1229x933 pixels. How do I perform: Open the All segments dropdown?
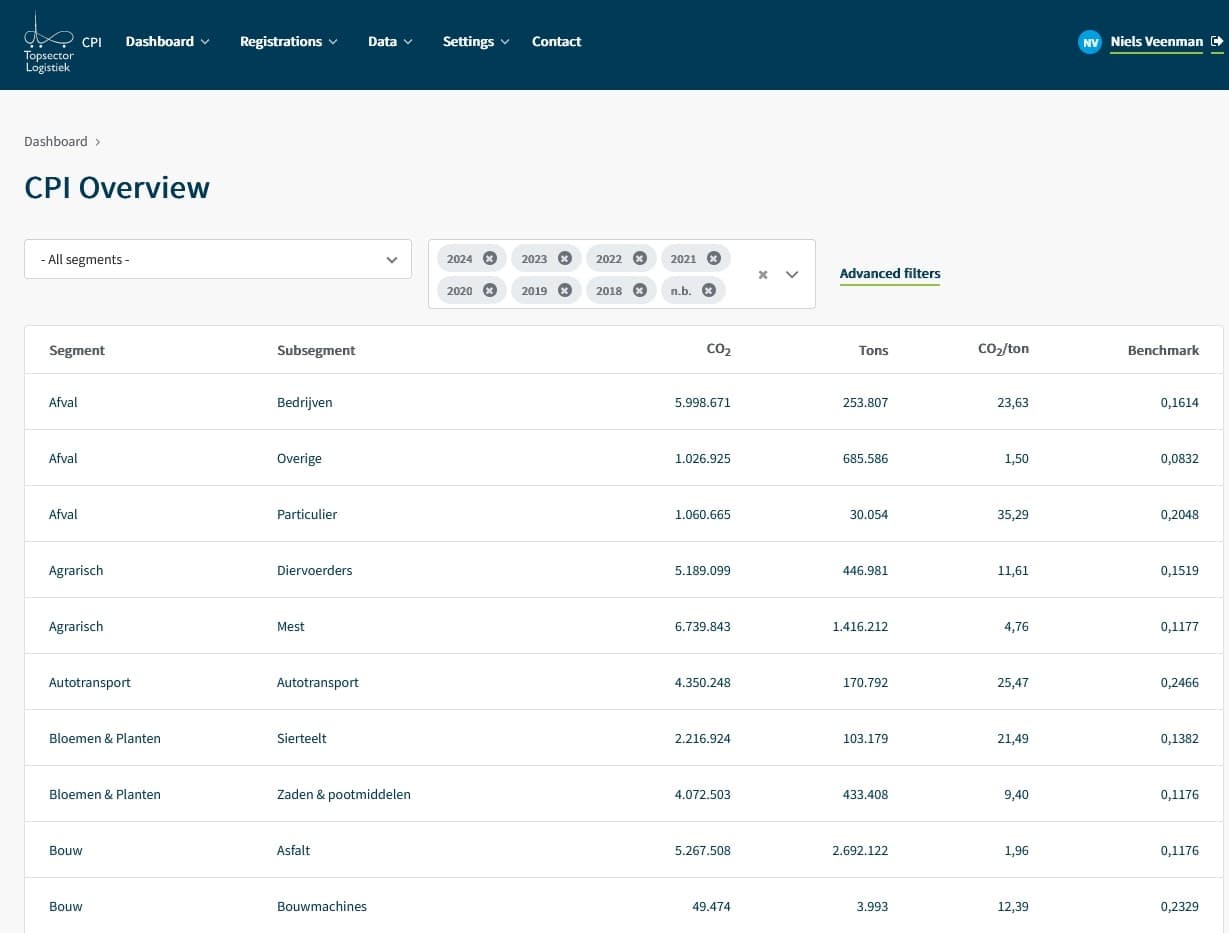[x=218, y=259]
